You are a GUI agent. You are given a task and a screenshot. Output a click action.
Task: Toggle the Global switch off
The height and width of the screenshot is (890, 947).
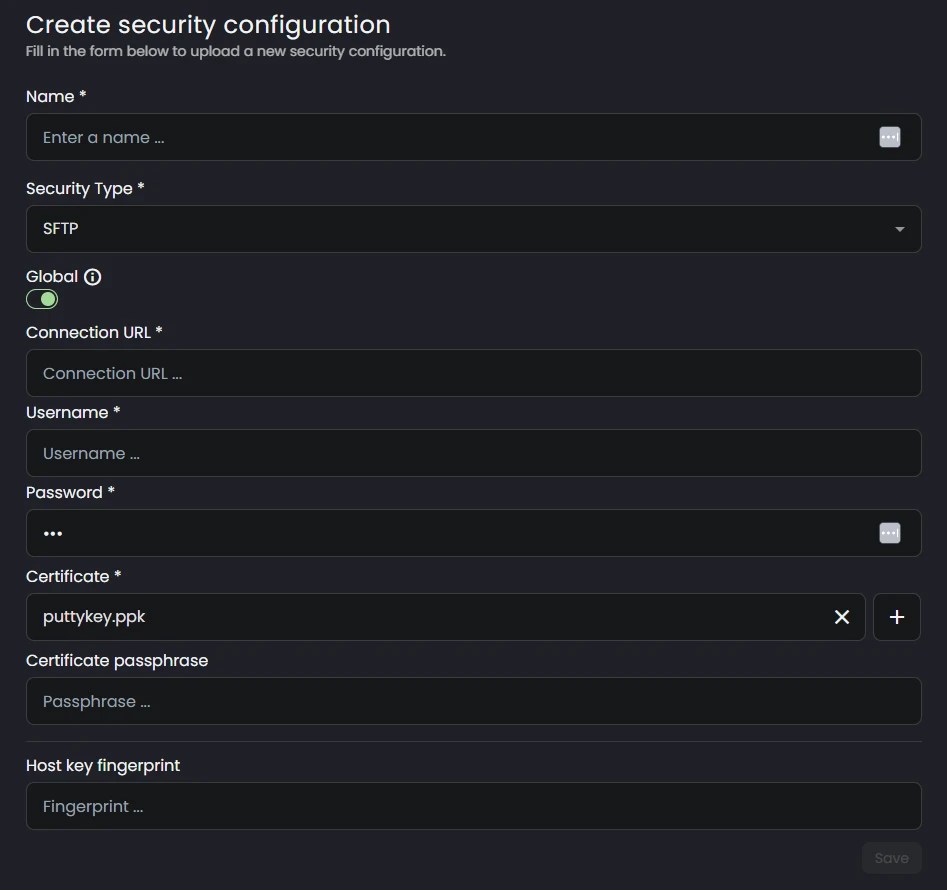(42, 298)
